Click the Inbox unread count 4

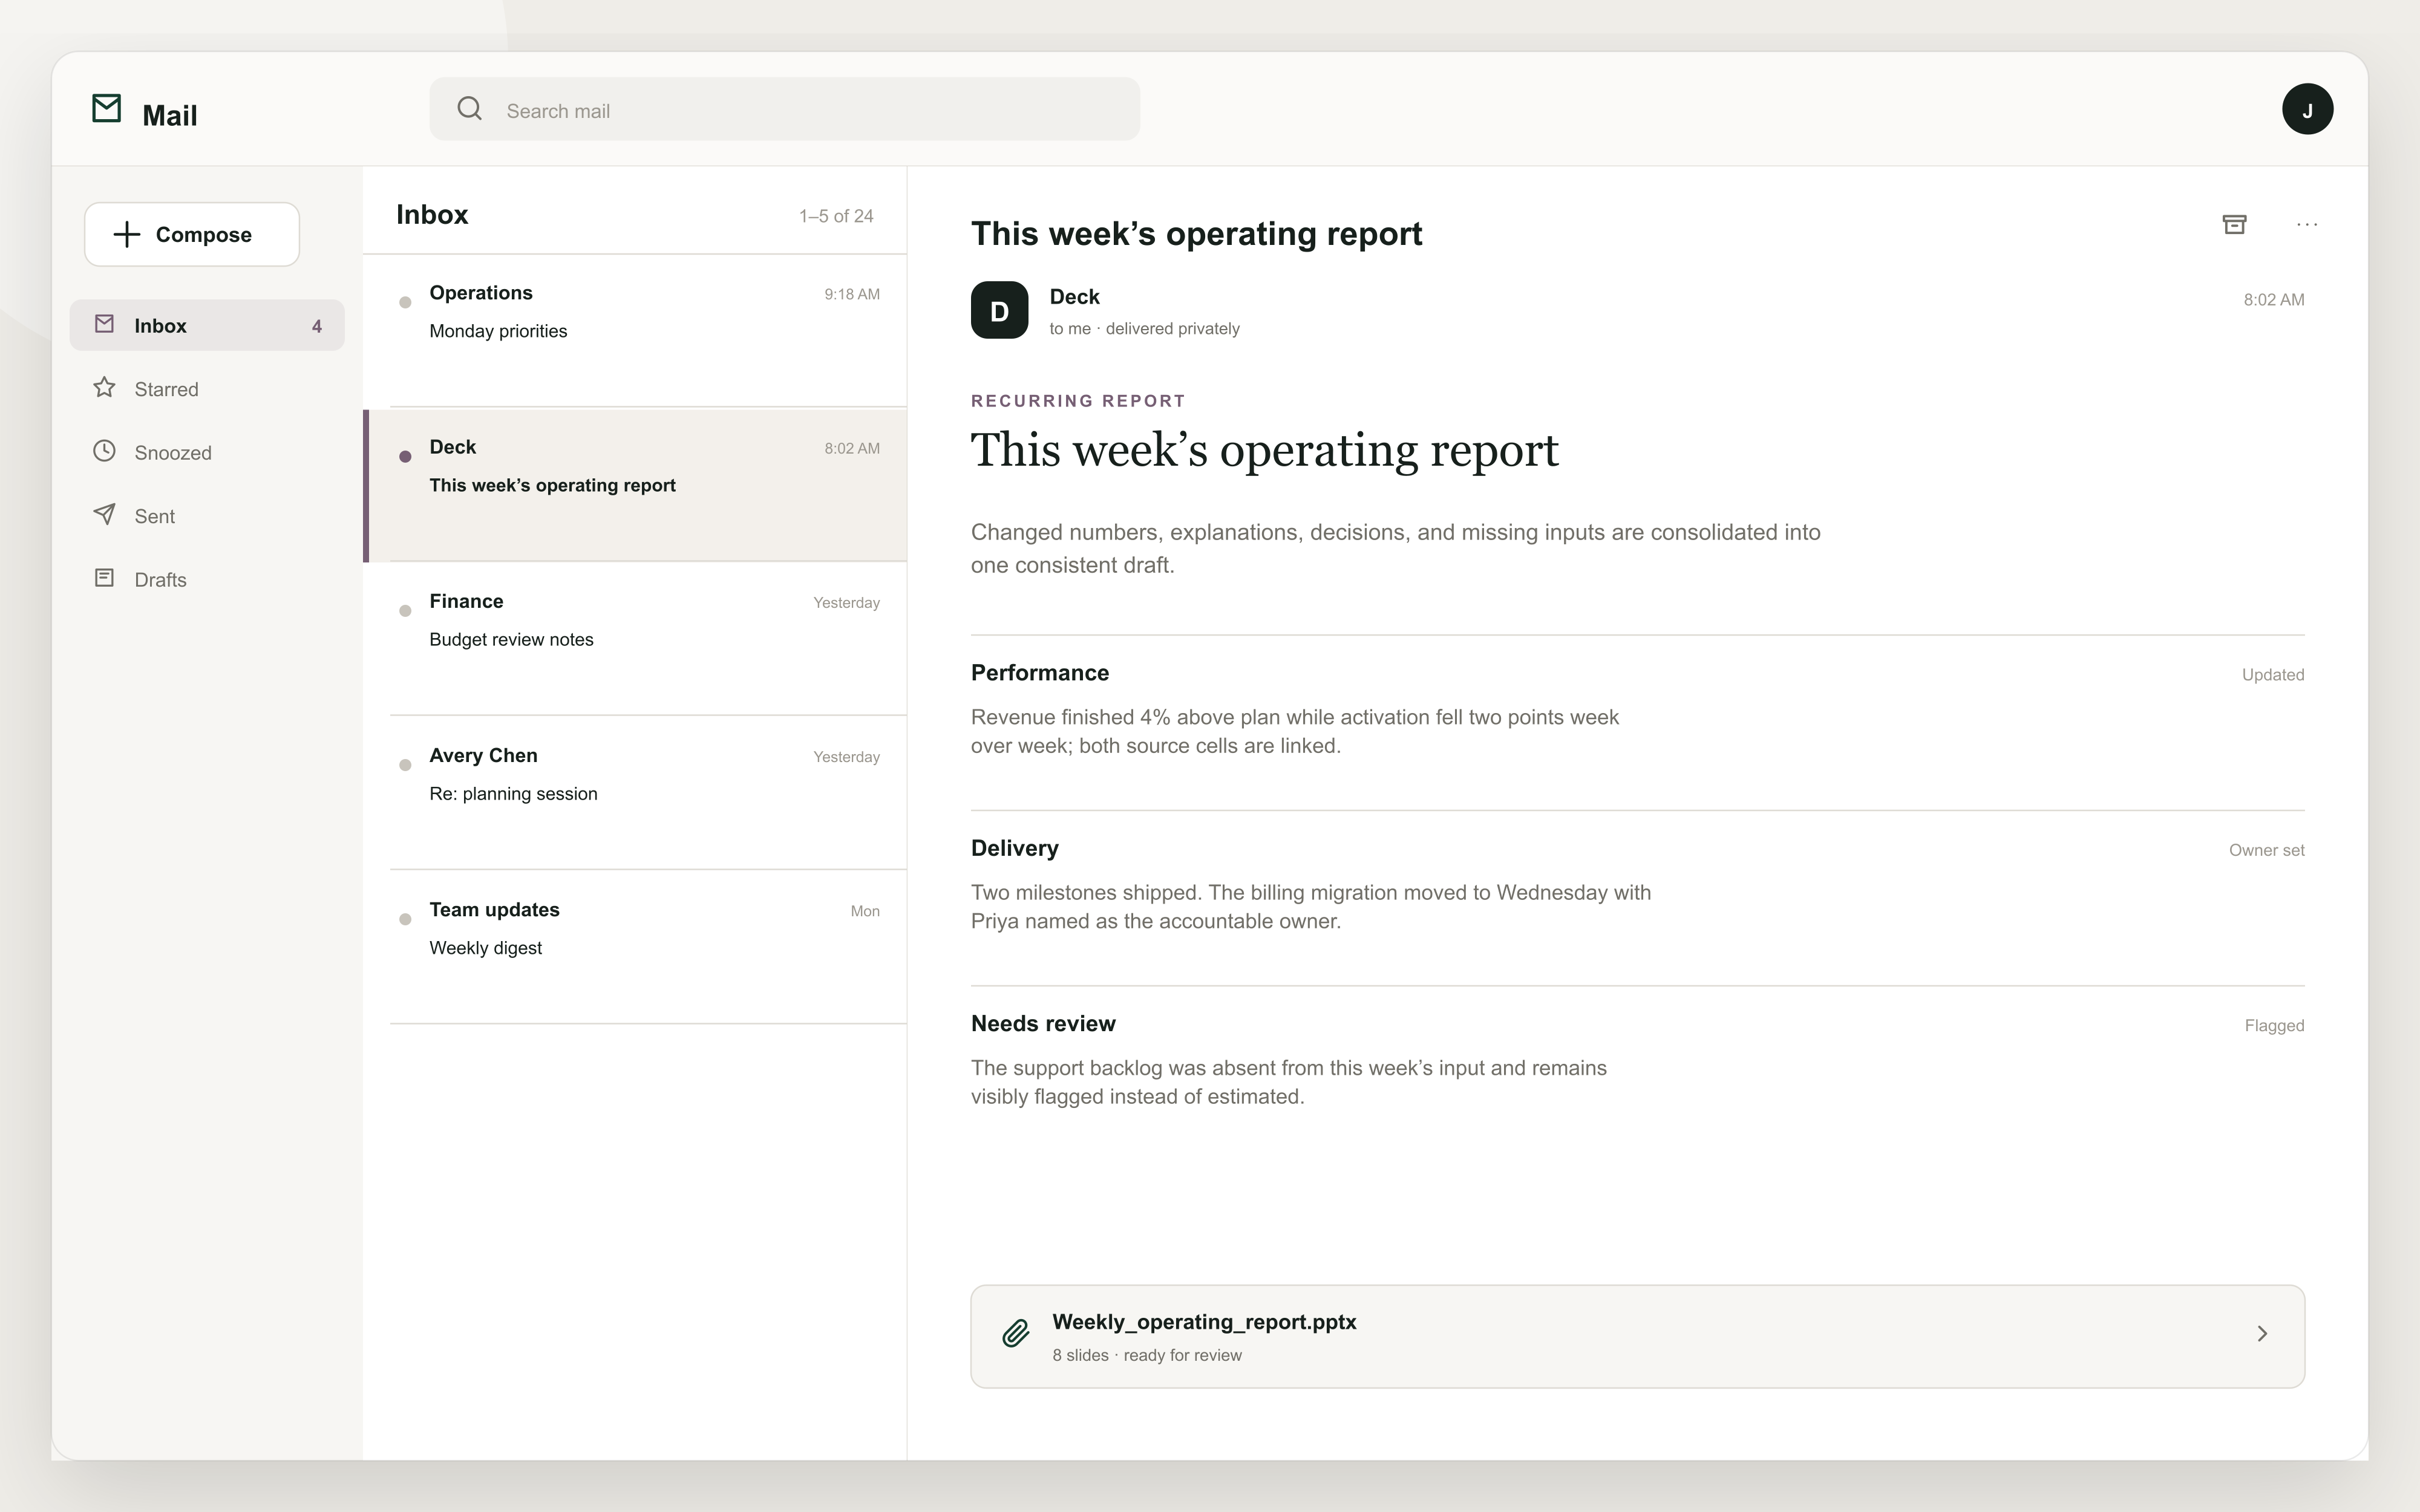coord(317,326)
